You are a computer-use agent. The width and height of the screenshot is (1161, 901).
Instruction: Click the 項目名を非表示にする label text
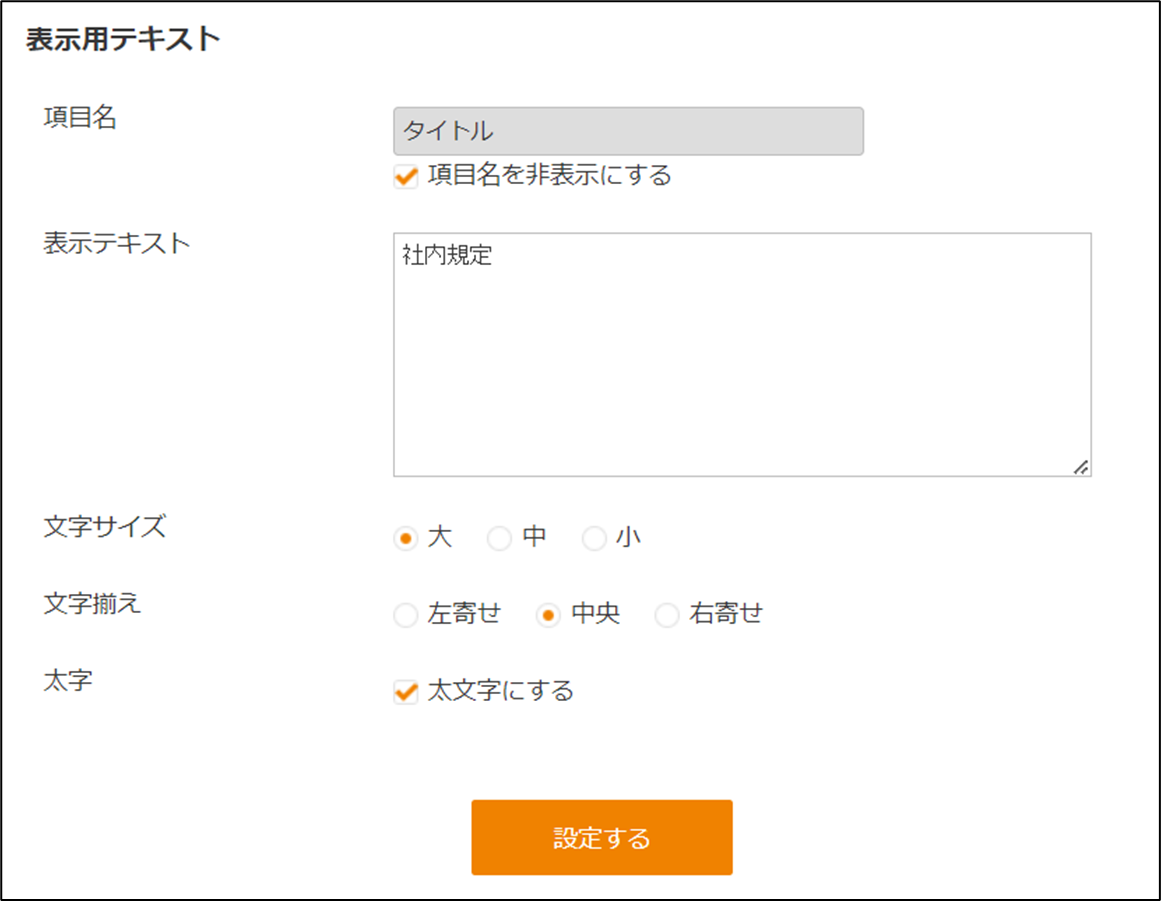pos(550,175)
